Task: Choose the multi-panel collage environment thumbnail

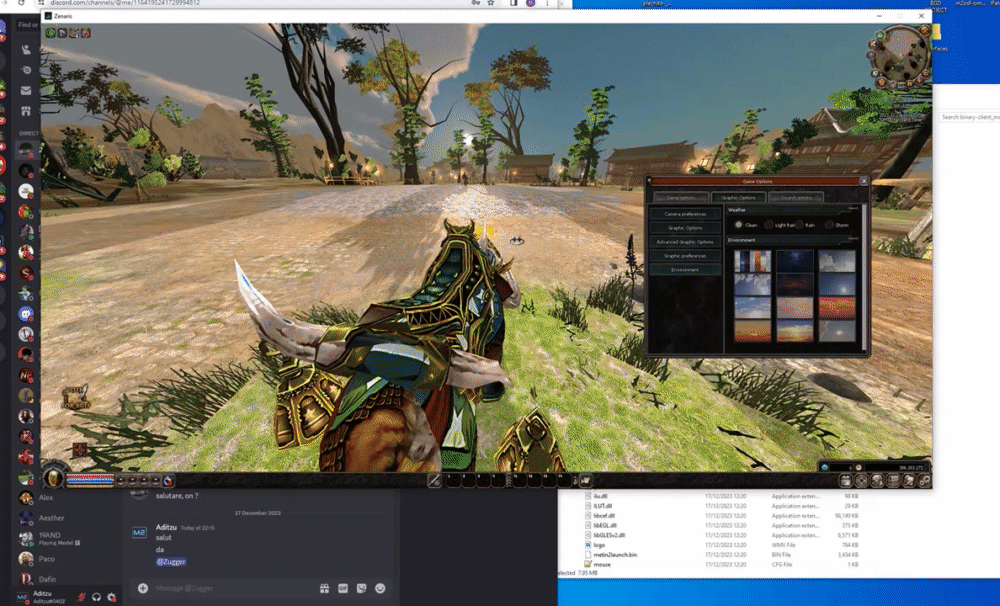Action: (753, 261)
